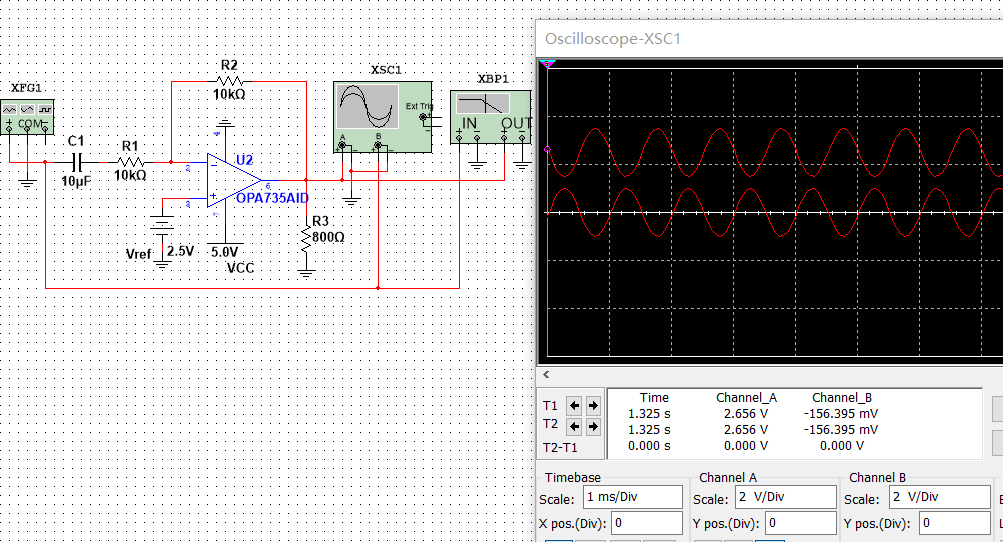Focus the Timebase X pos field
Image resolution: width=1003 pixels, height=542 pixels.
click(x=646, y=523)
